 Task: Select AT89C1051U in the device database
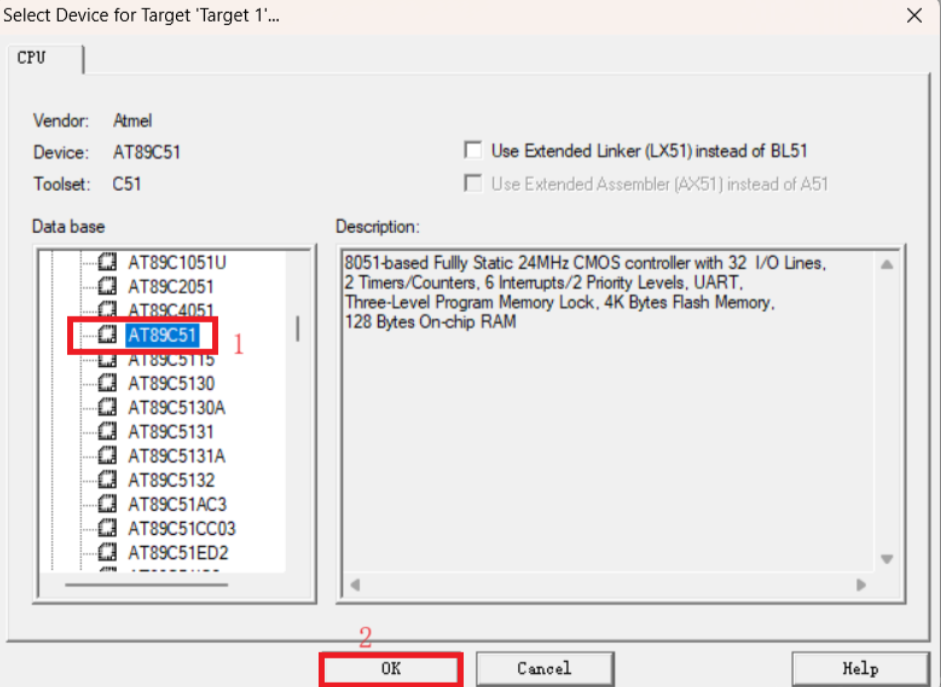coord(177,263)
